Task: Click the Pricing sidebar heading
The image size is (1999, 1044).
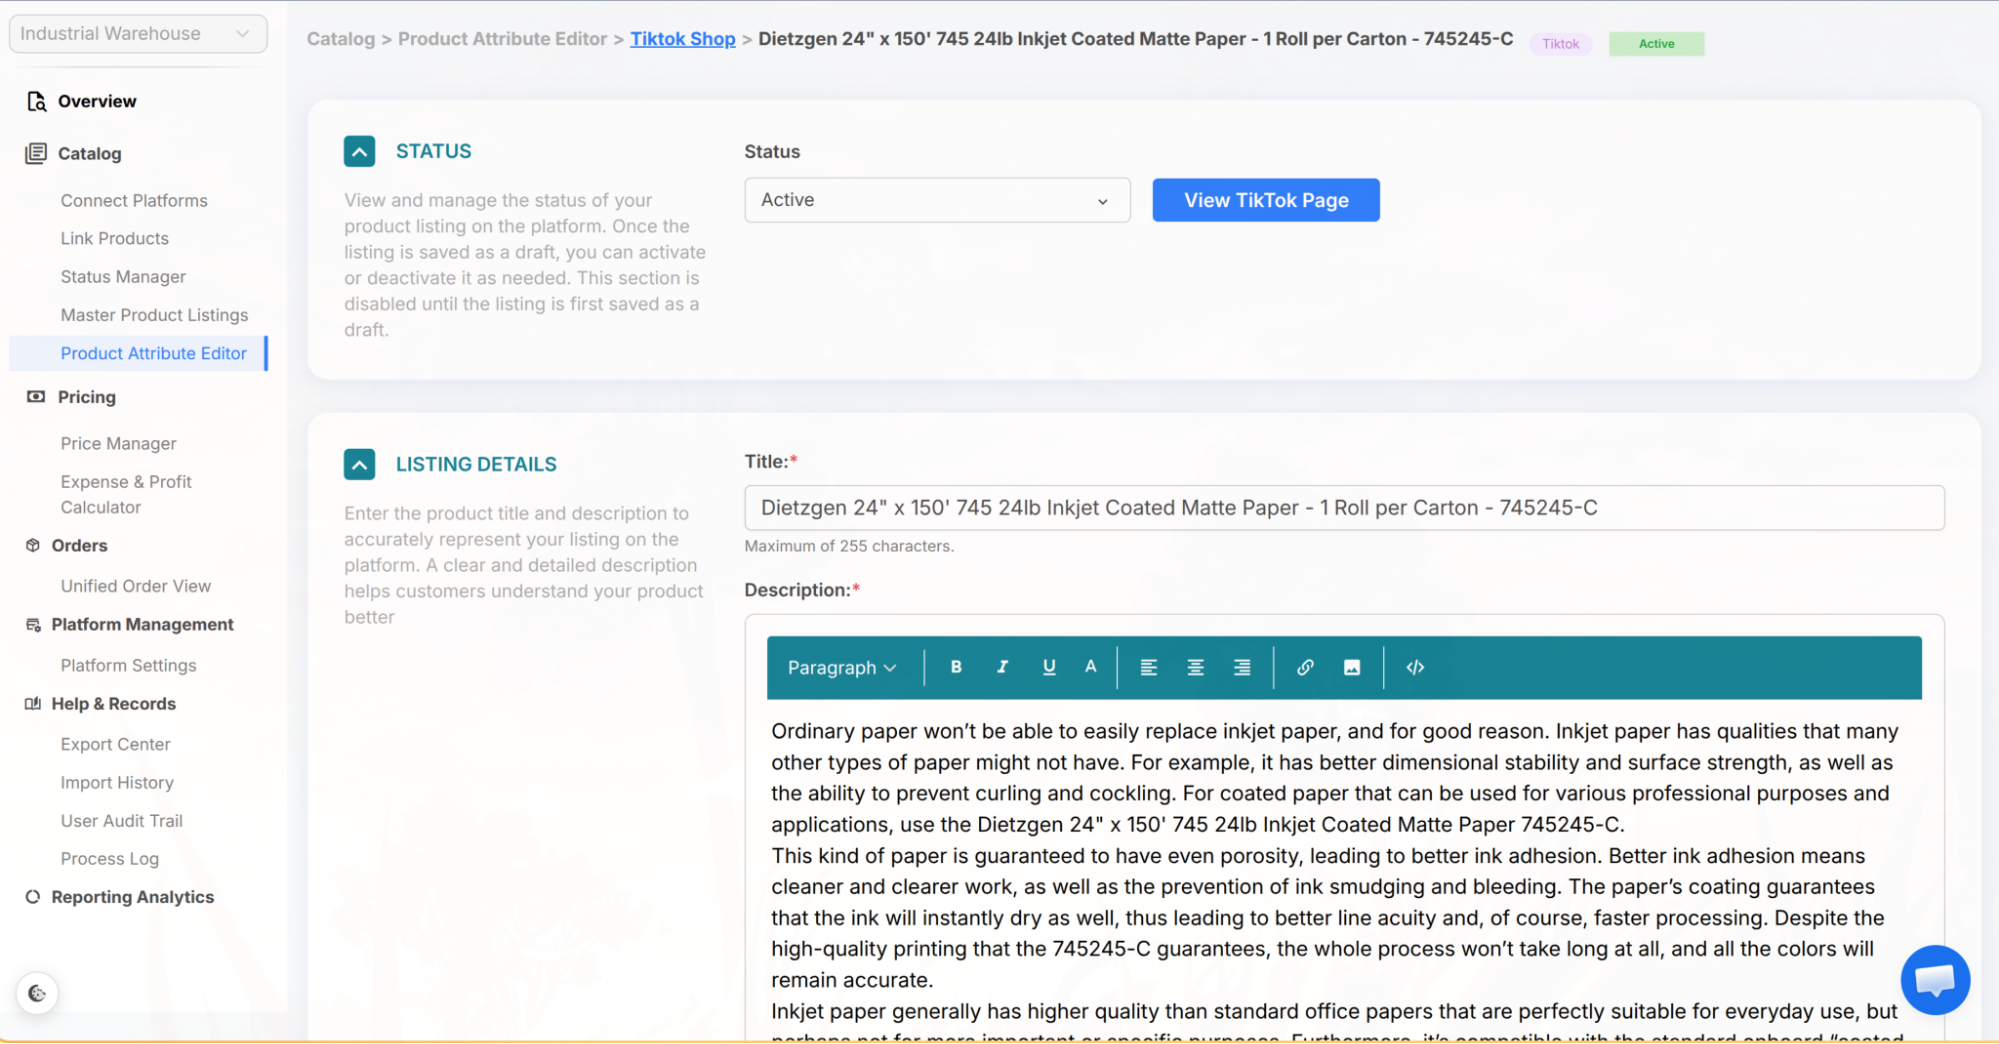Action: pos(86,397)
